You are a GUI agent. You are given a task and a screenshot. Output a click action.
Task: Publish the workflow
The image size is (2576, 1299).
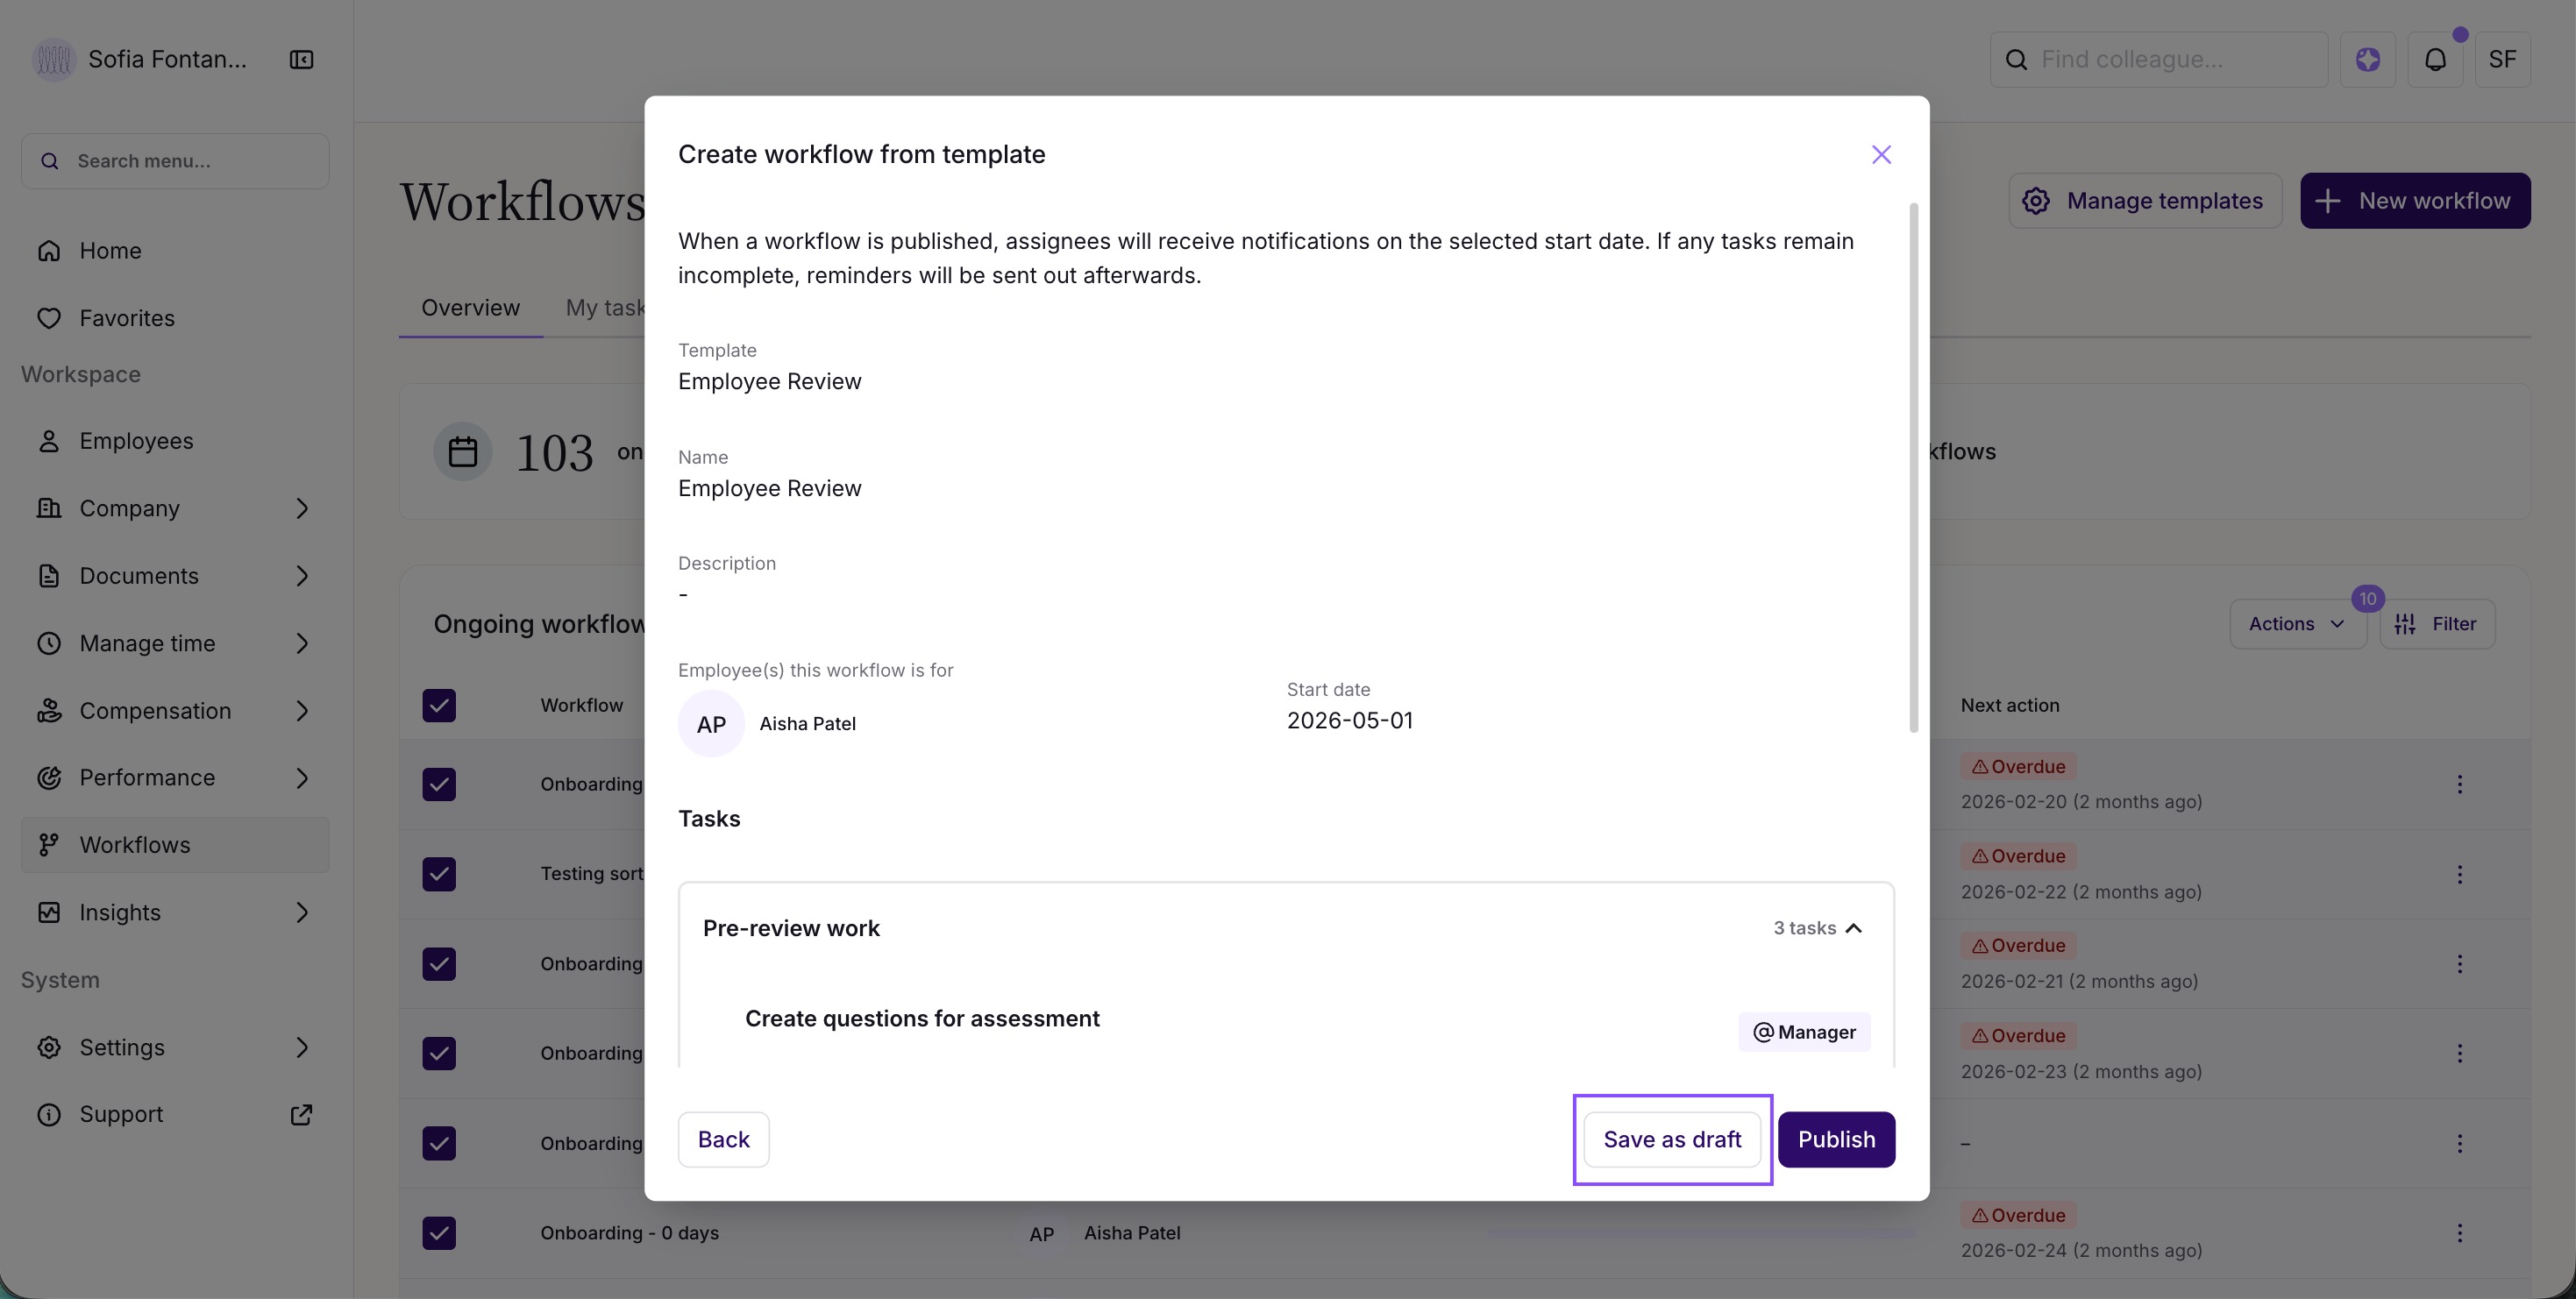pyautogui.click(x=1836, y=1139)
